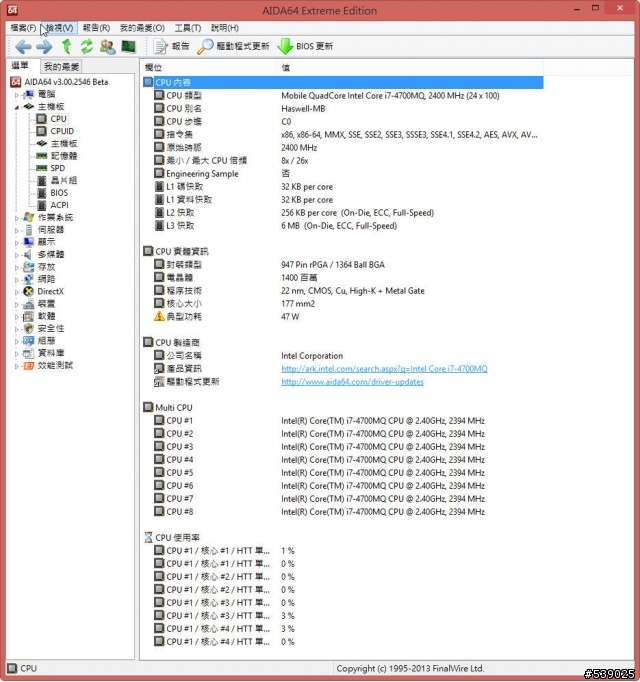Select the L3 快取 row
This screenshot has width=640, height=682.
click(x=343, y=226)
